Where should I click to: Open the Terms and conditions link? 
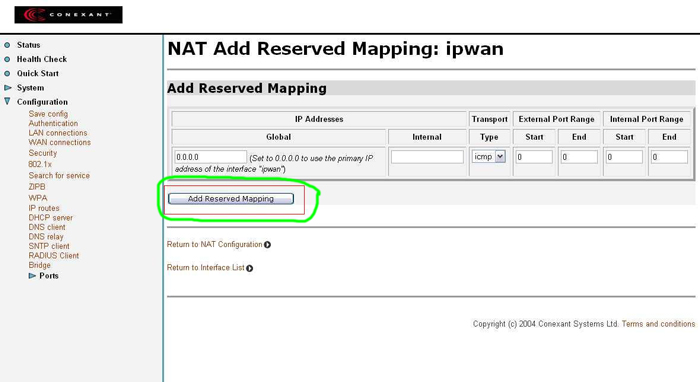pyautogui.click(x=658, y=324)
